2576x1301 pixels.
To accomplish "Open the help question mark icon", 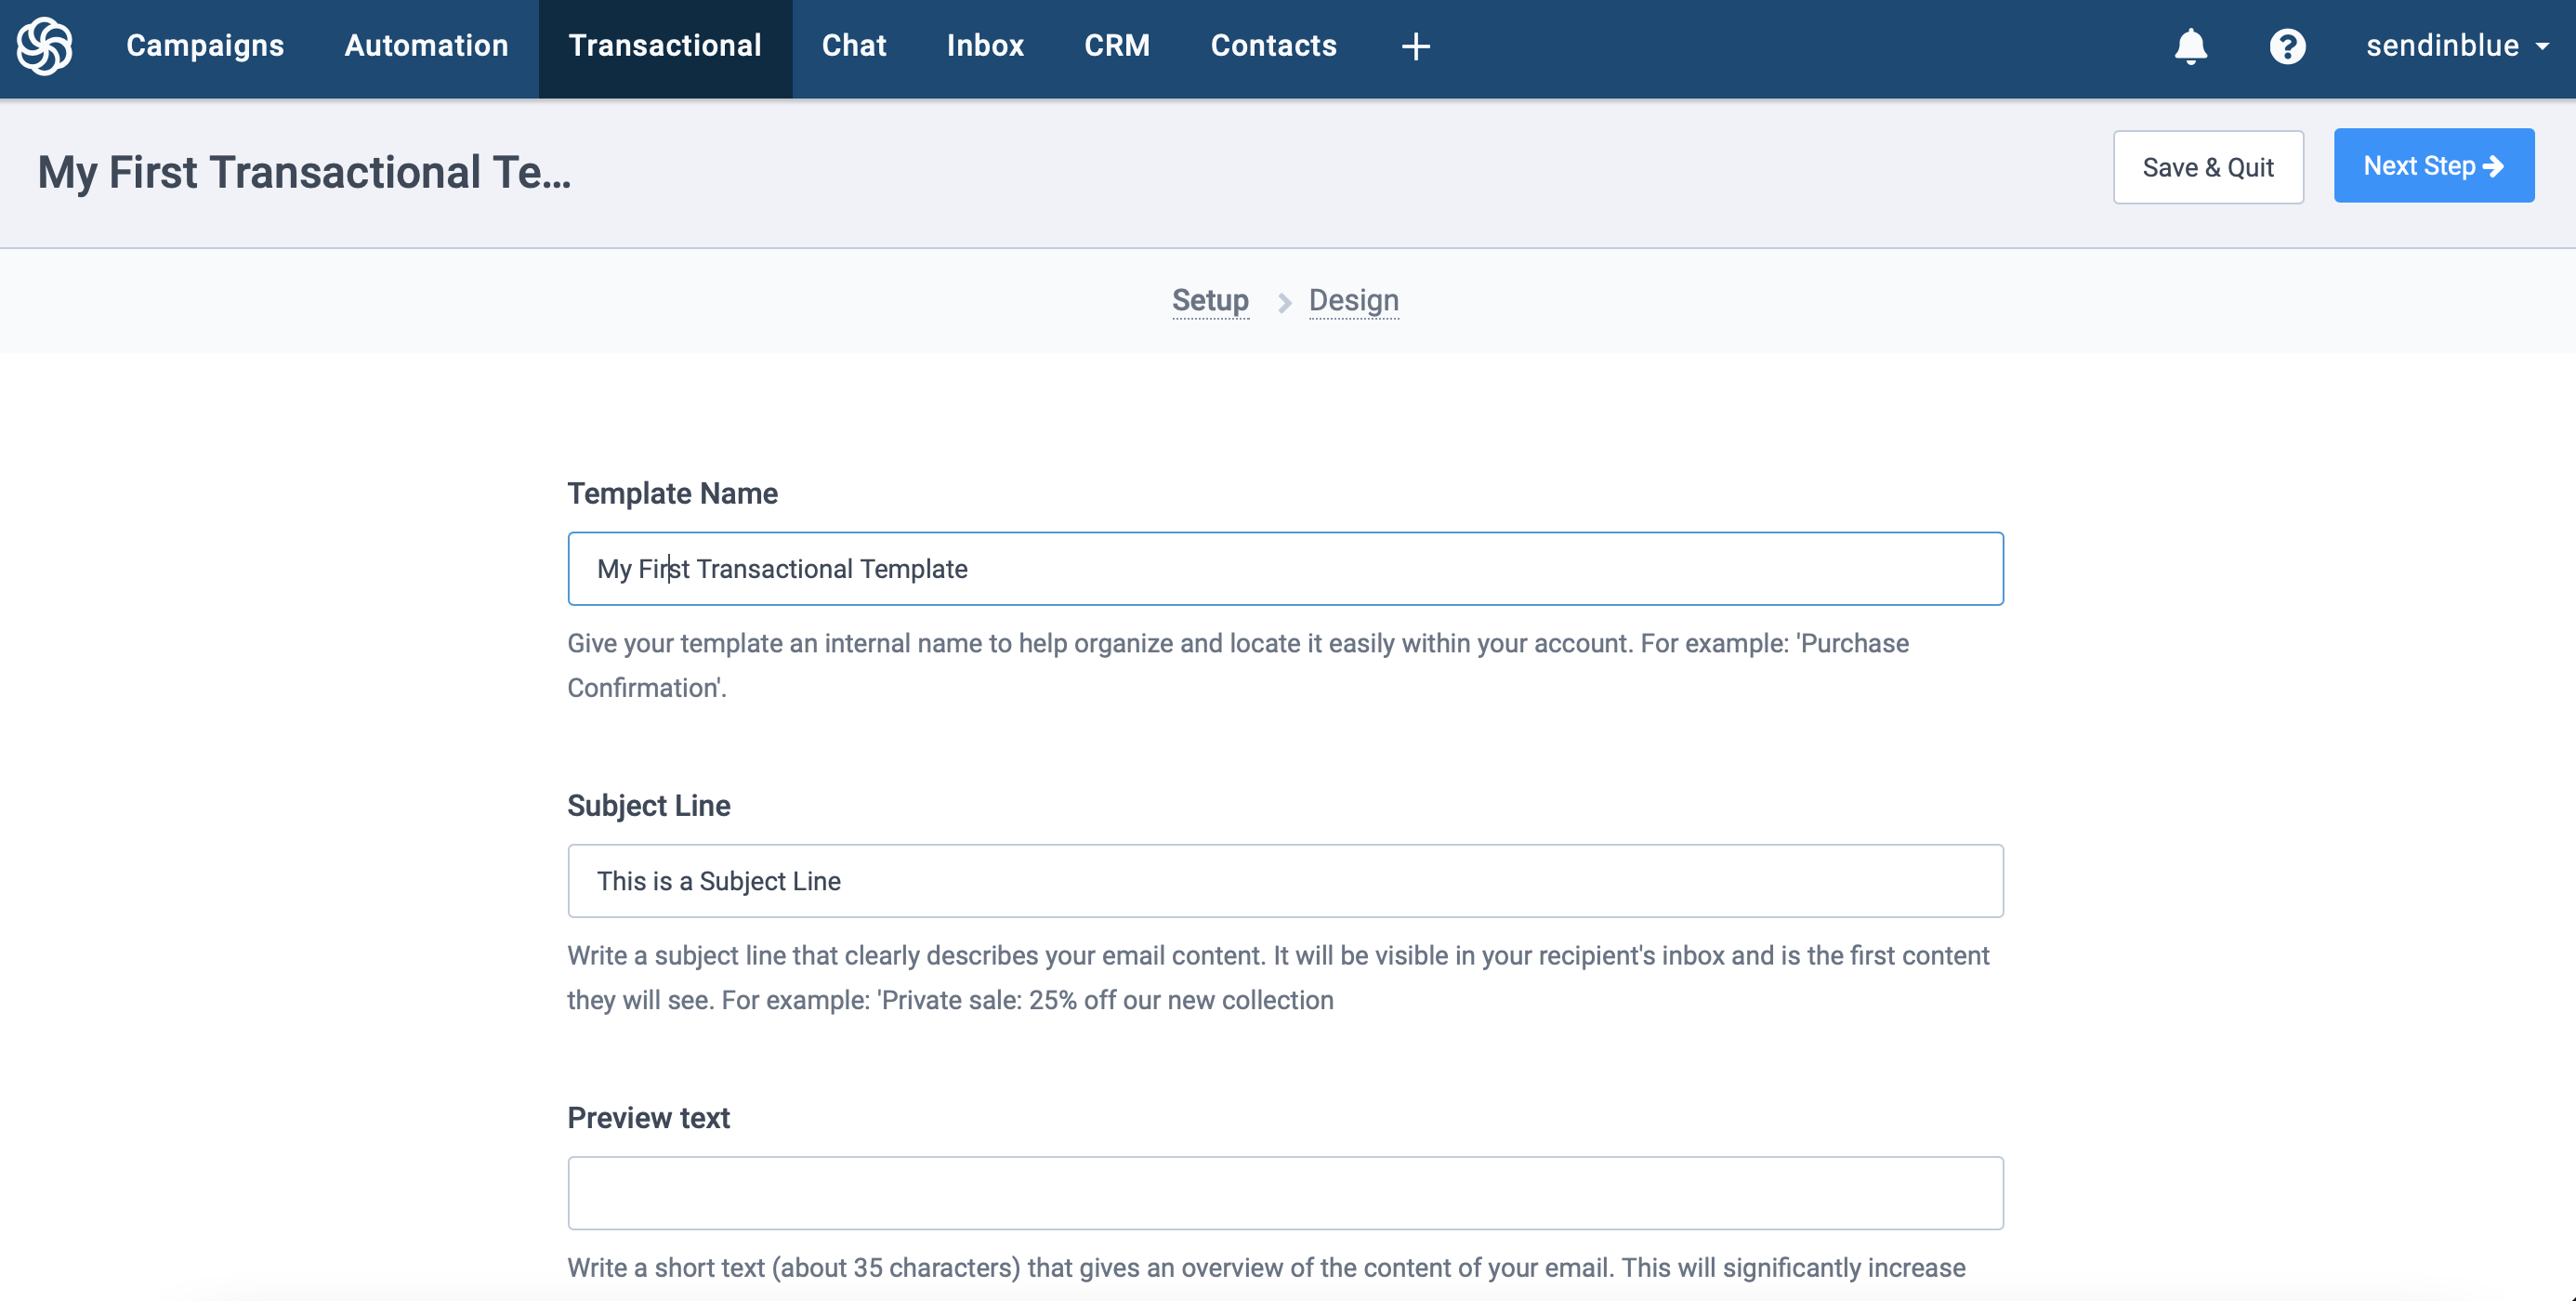I will (x=2287, y=46).
